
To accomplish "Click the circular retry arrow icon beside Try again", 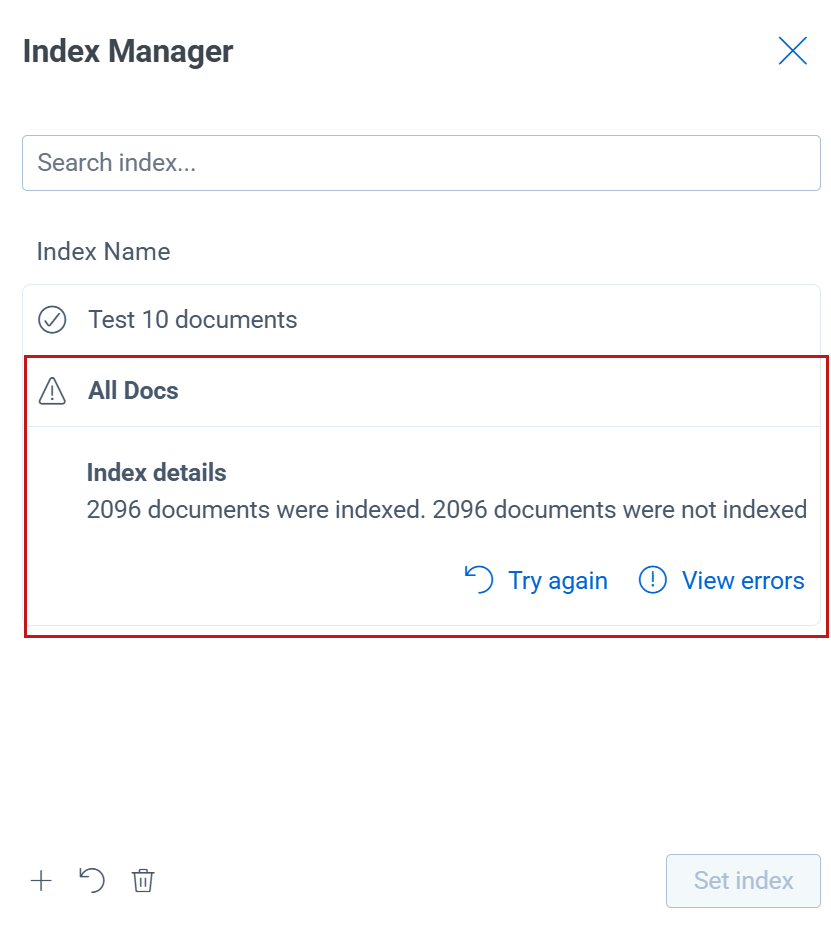I will point(479,580).
